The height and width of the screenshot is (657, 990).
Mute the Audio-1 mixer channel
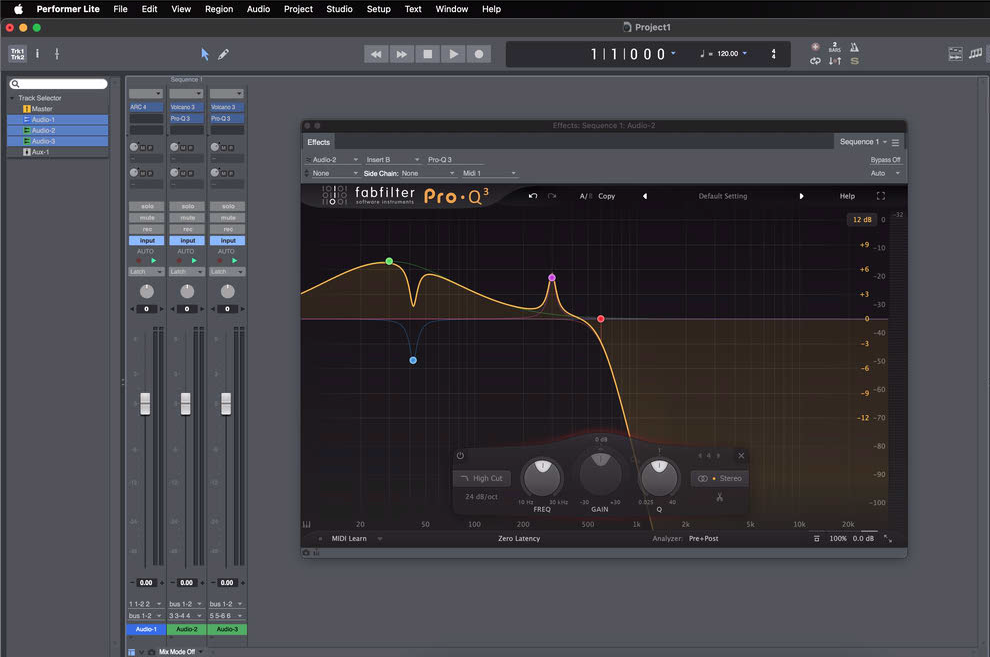click(x=146, y=218)
